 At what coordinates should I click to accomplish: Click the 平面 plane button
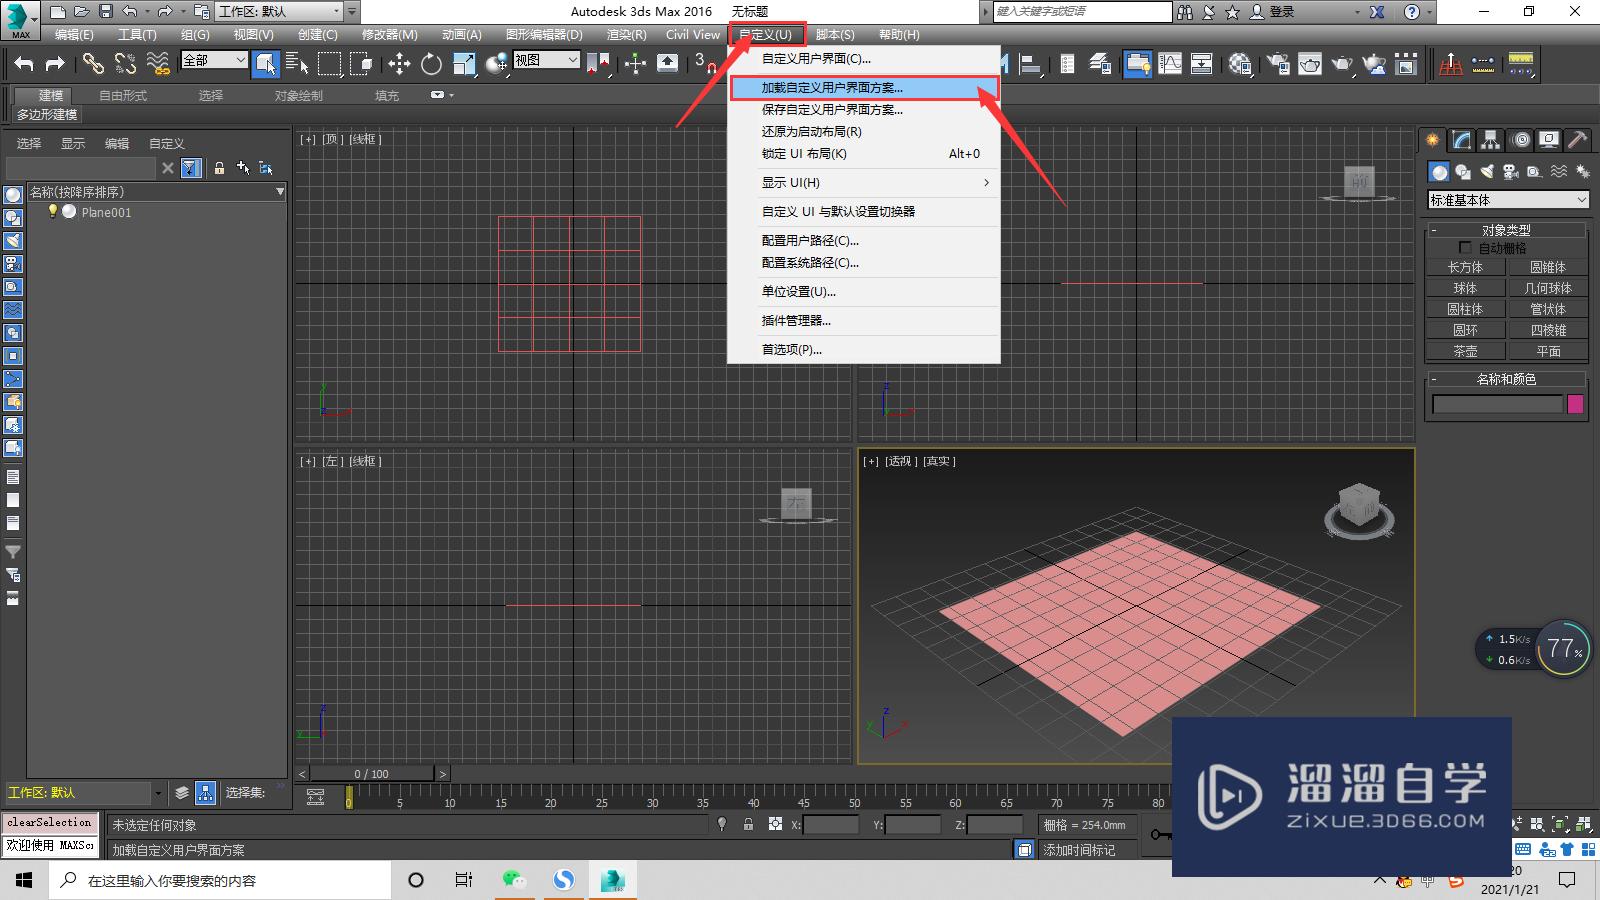pyautogui.click(x=1548, y=351)
